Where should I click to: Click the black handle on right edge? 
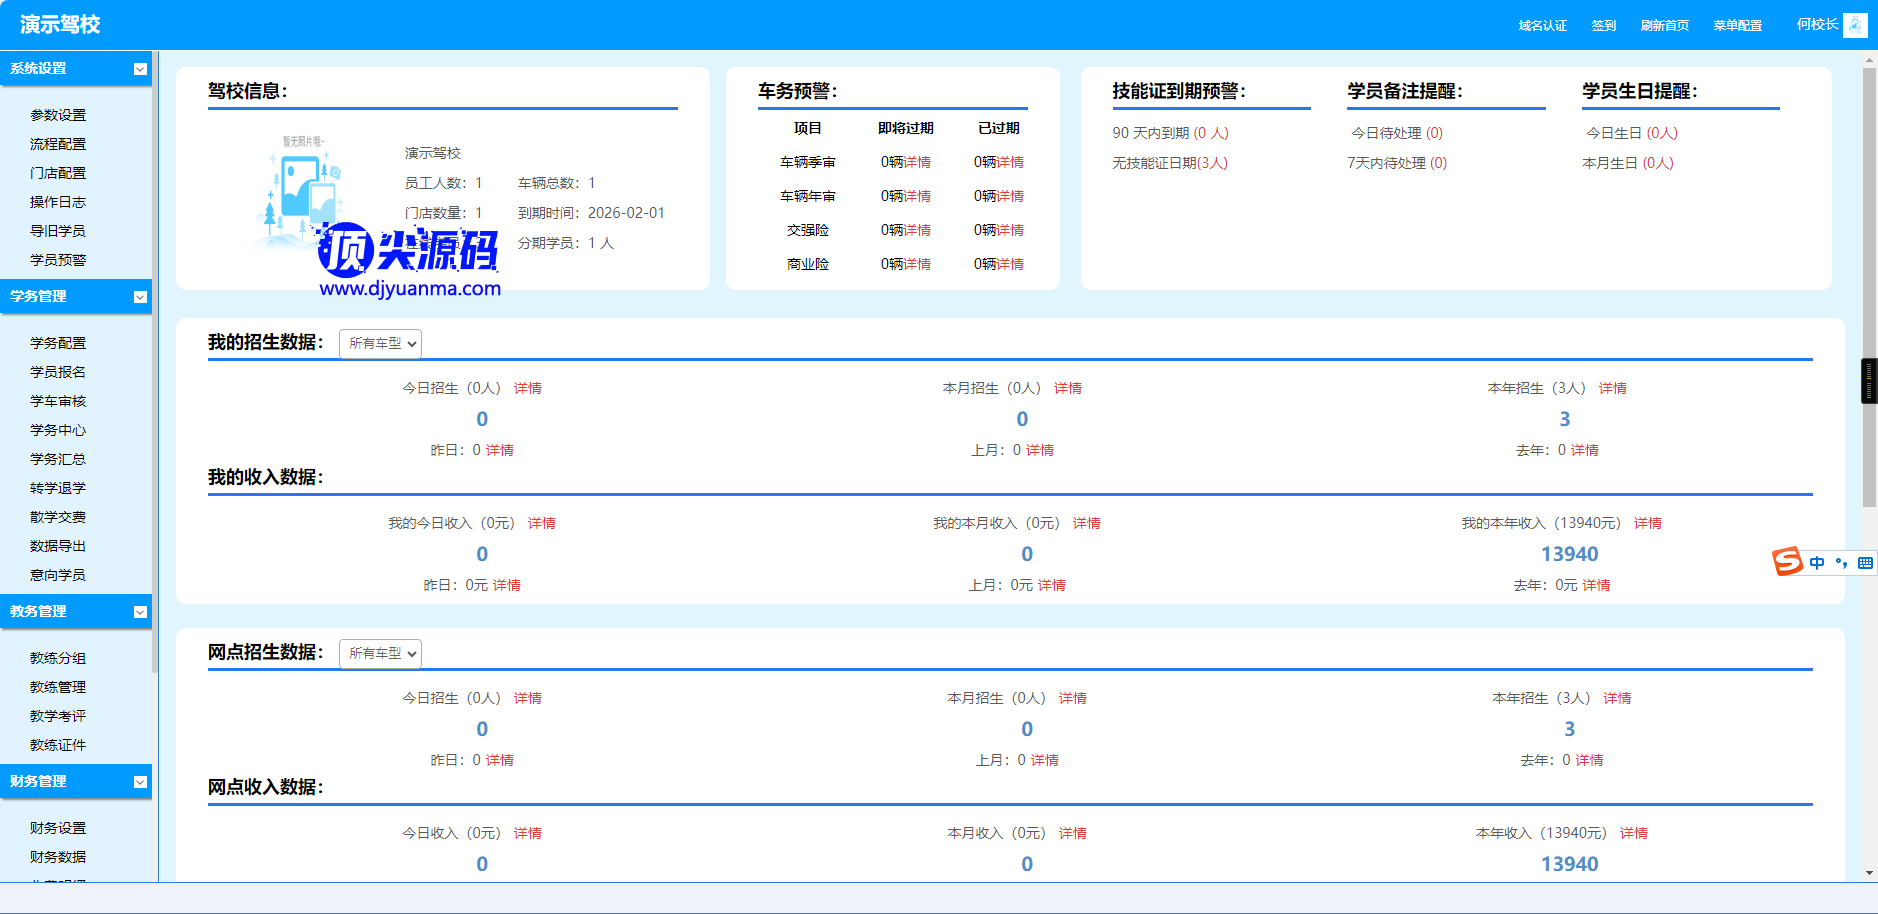click(1868, 381)
